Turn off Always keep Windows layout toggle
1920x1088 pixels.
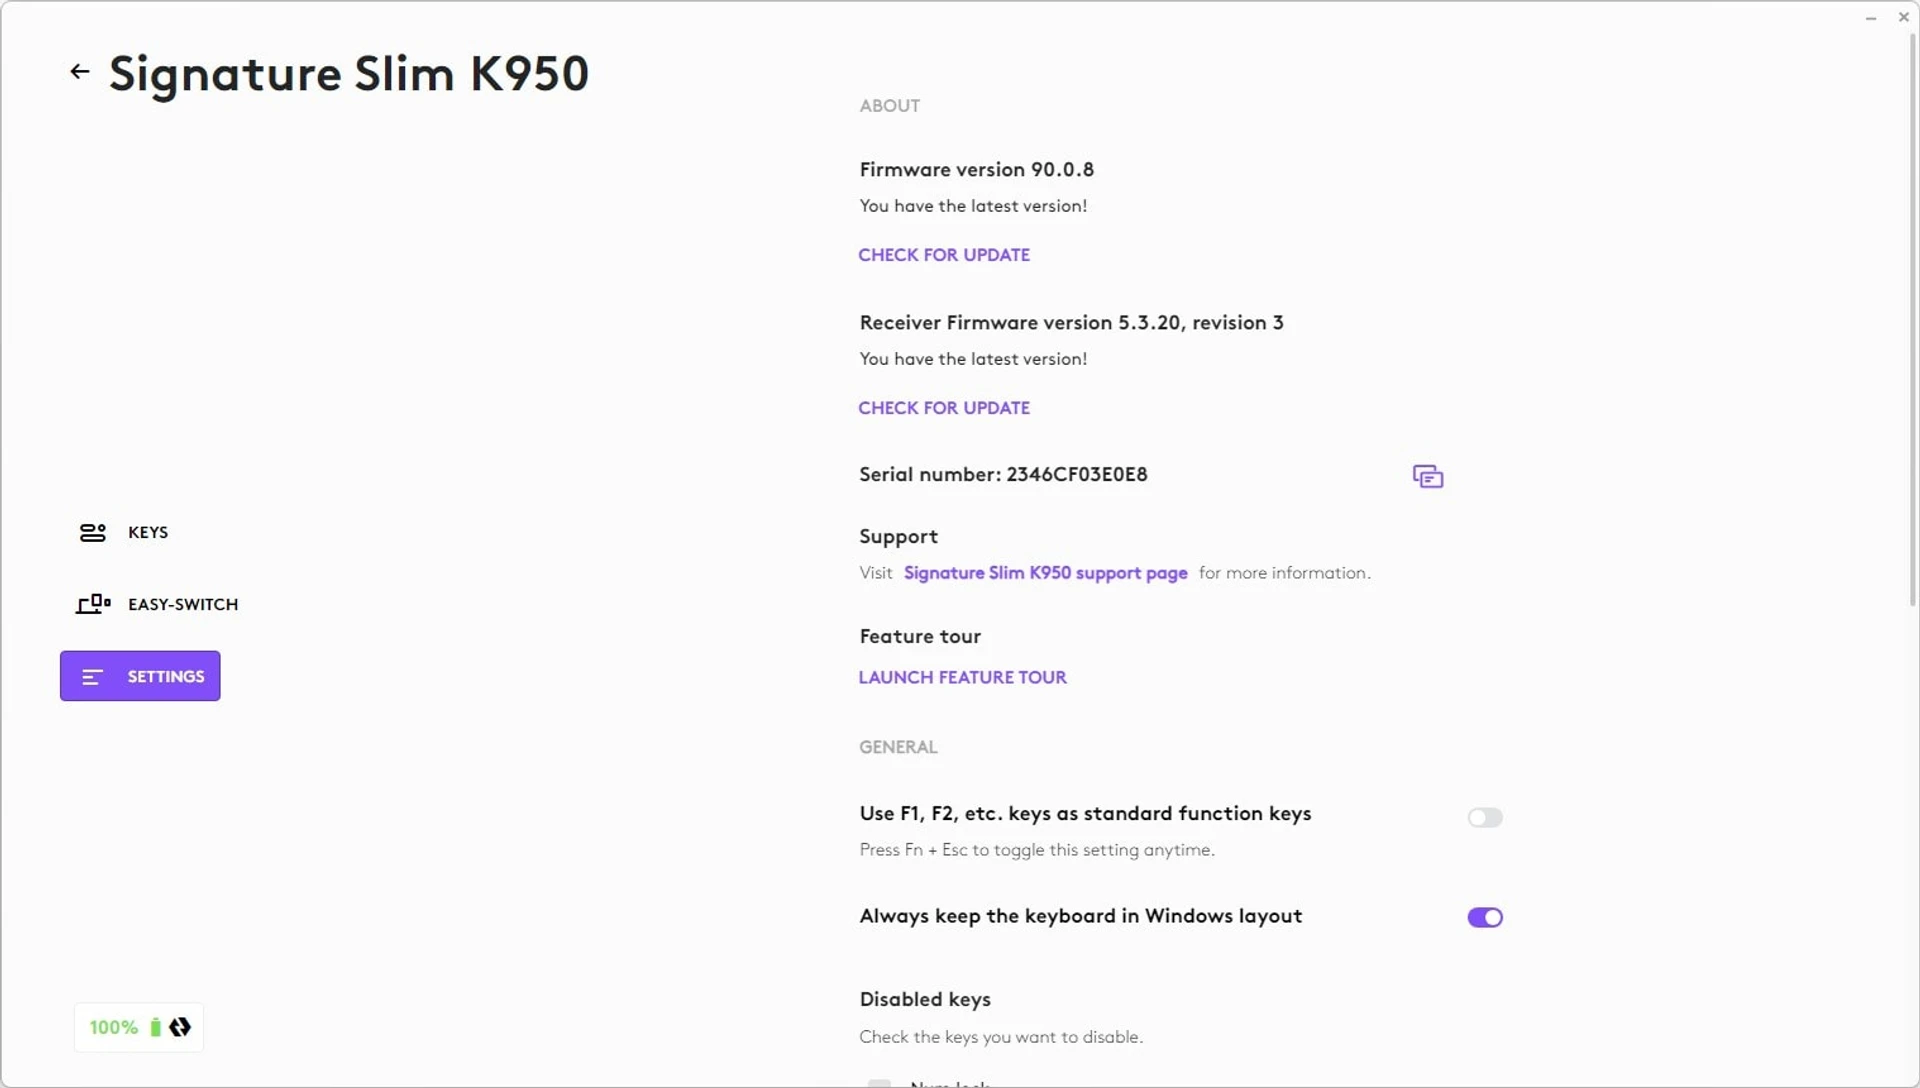[x=1485, y=918]
